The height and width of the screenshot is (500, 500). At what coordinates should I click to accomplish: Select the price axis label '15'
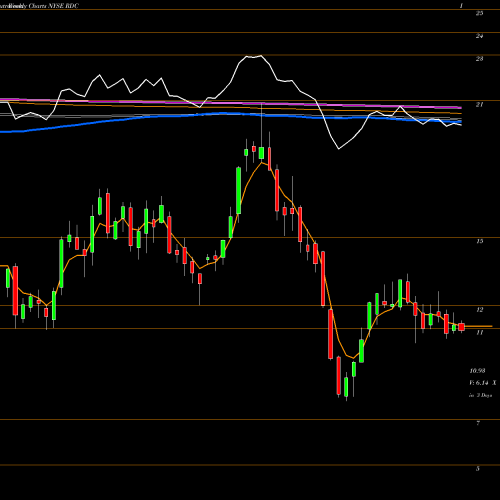[x=479, y=241]
